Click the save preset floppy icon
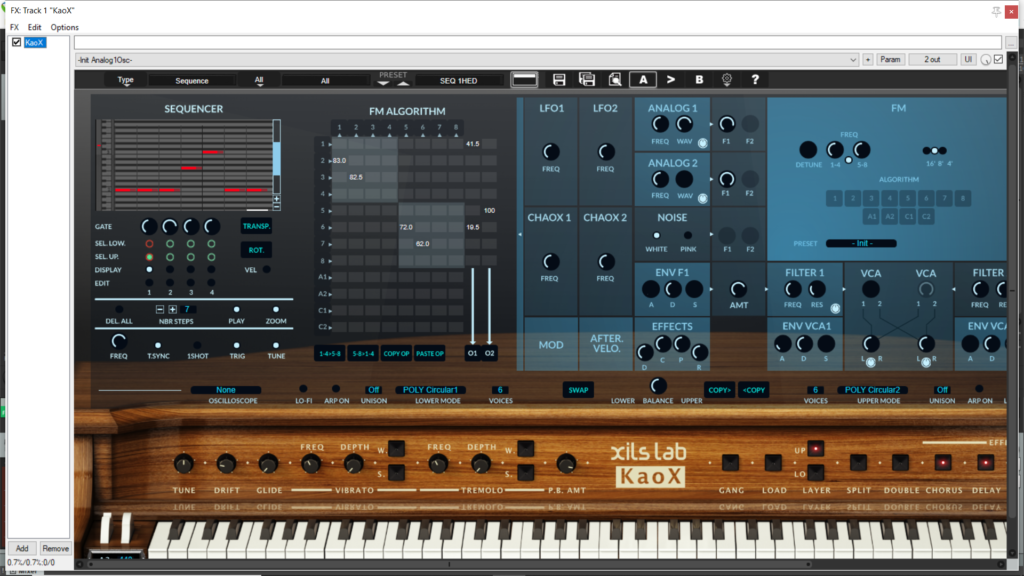The image size is (1024, 576). point(558,80)
